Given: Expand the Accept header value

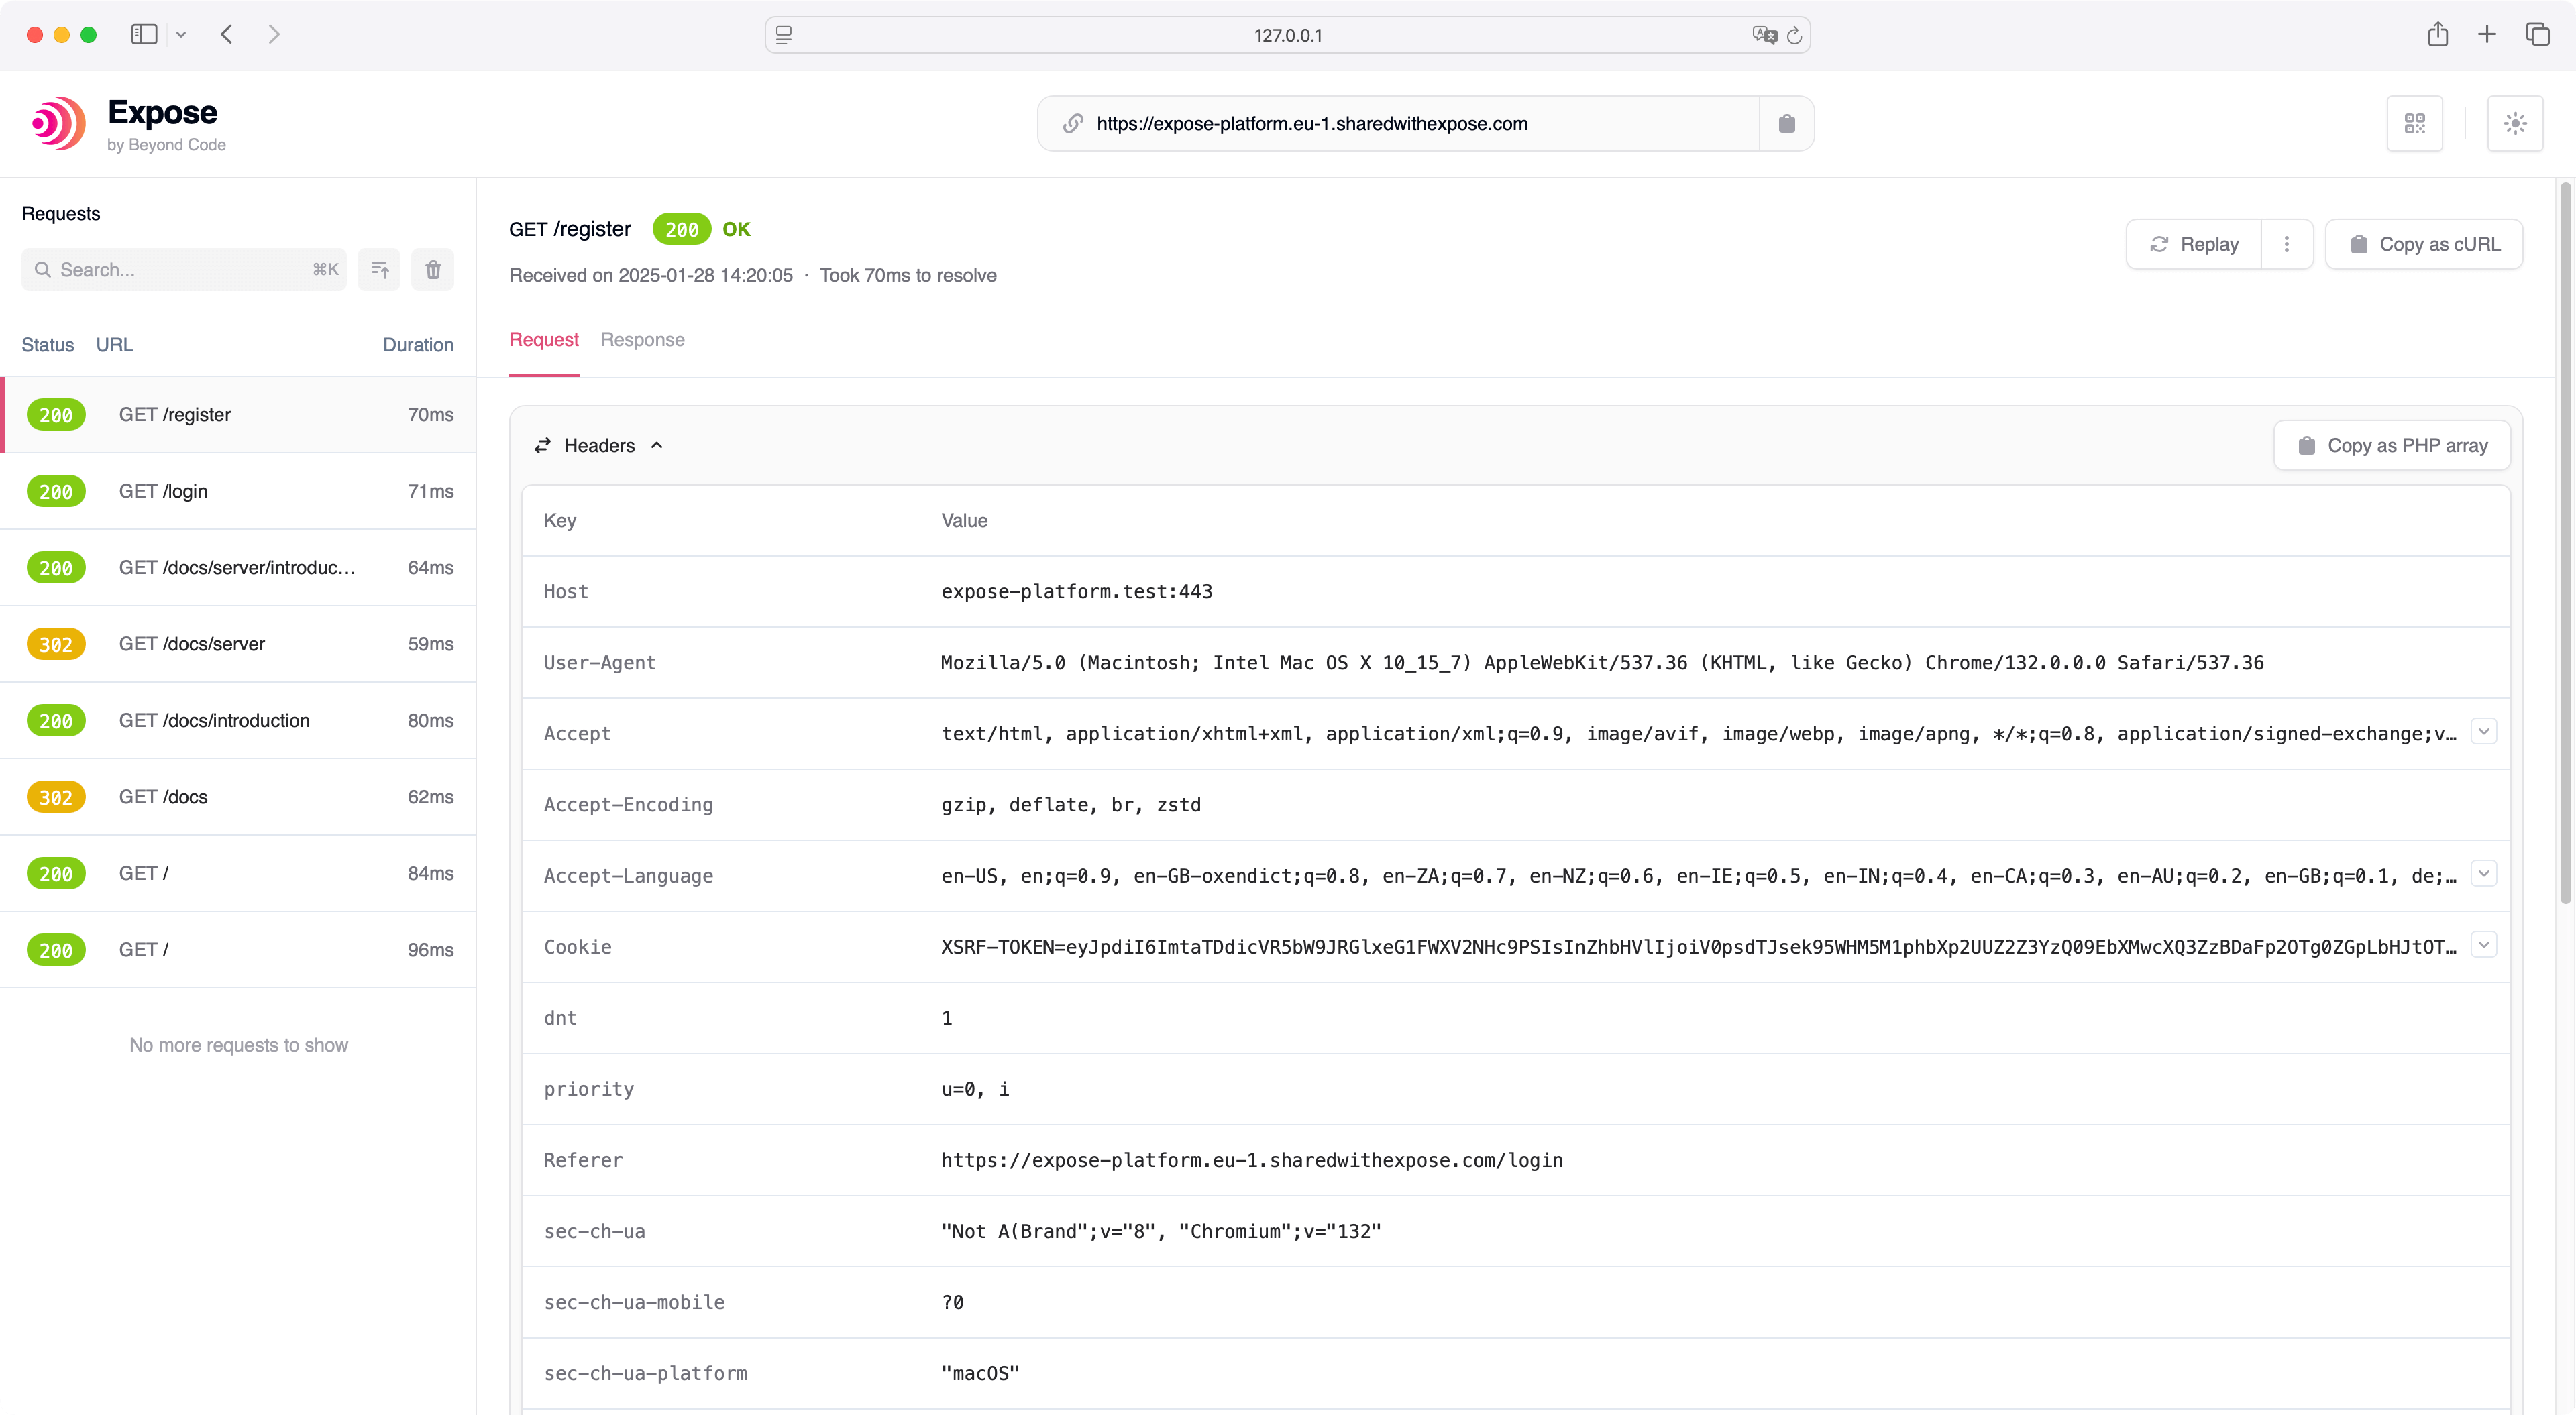Looking at the screenshot, I should point(2484,732).
